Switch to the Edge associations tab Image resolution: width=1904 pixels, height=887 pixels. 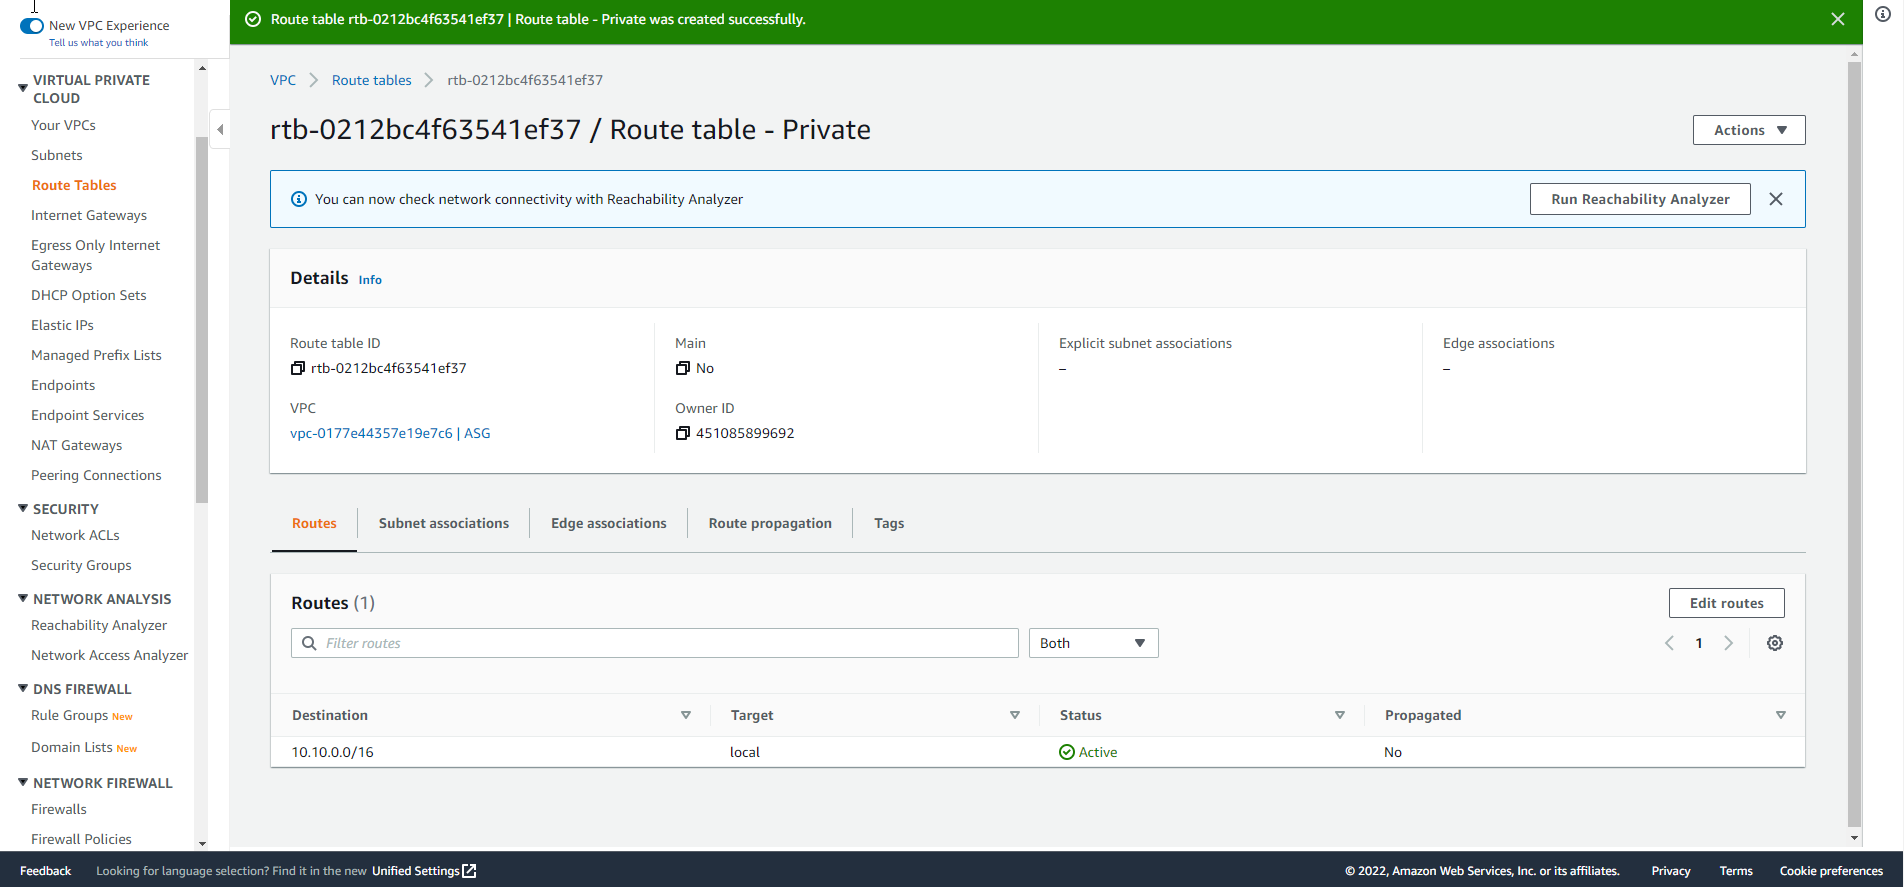point(609,523)
